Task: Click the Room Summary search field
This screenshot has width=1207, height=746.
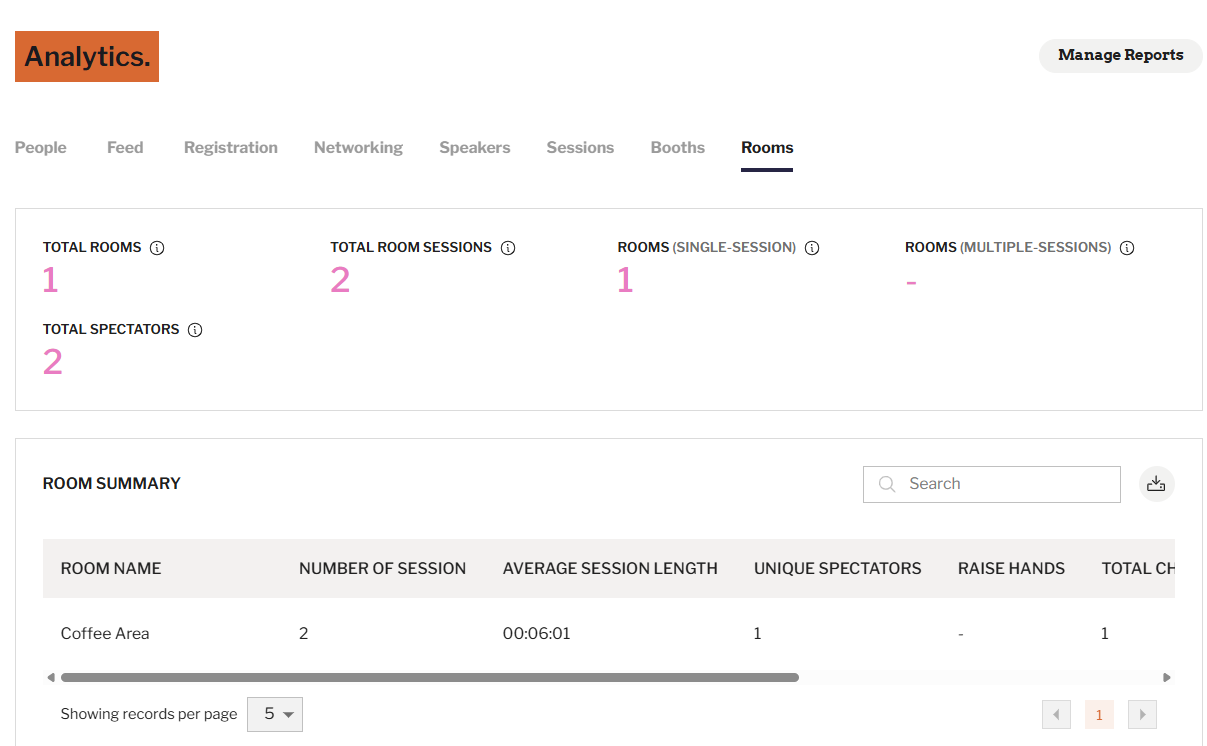Action: tap(992, 484)
